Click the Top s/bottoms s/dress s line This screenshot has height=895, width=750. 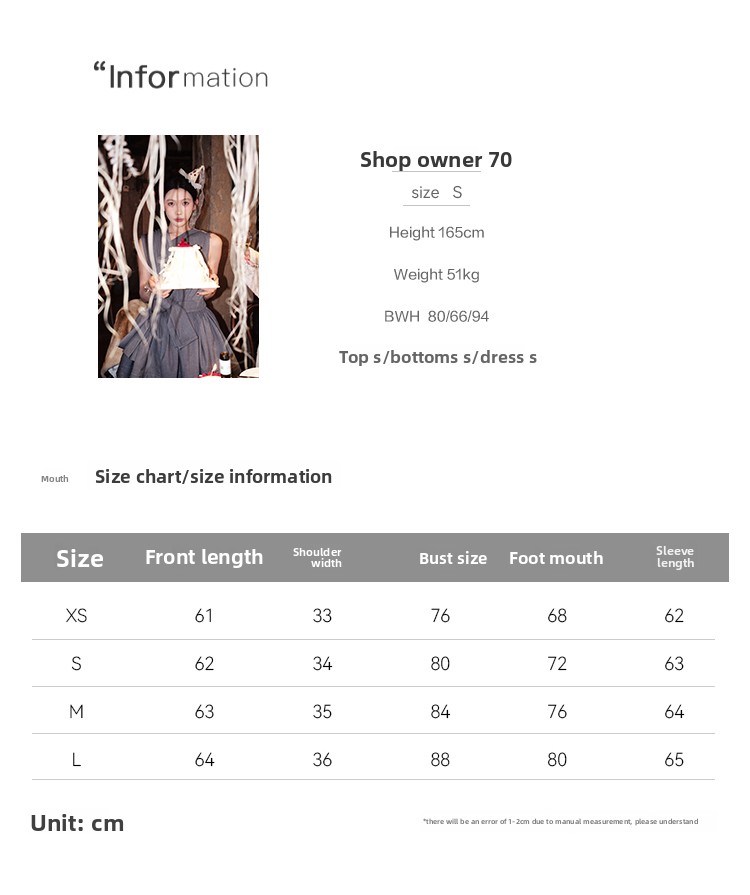[437, 358]
